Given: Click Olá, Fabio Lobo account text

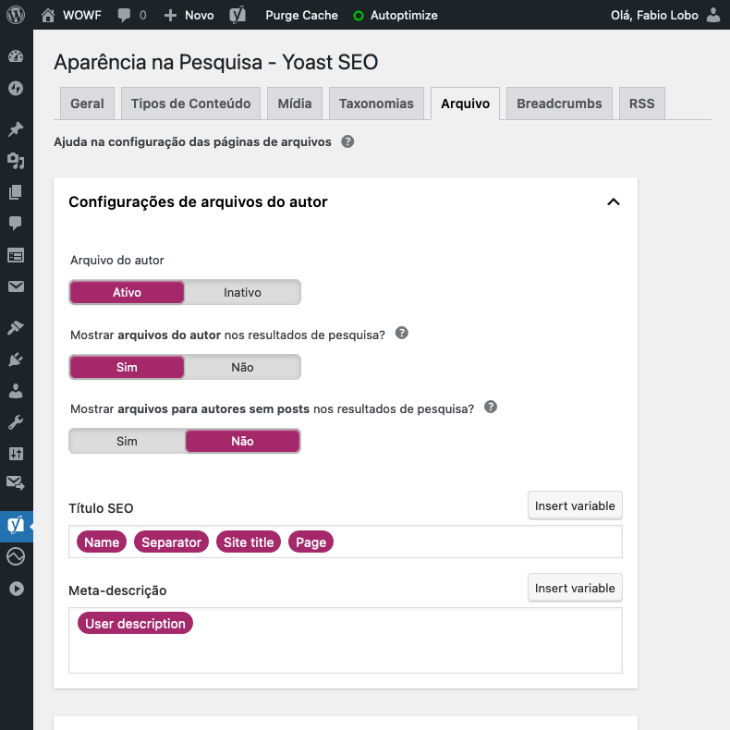Looking at the screenshot, I should click(x=654, y=15).
